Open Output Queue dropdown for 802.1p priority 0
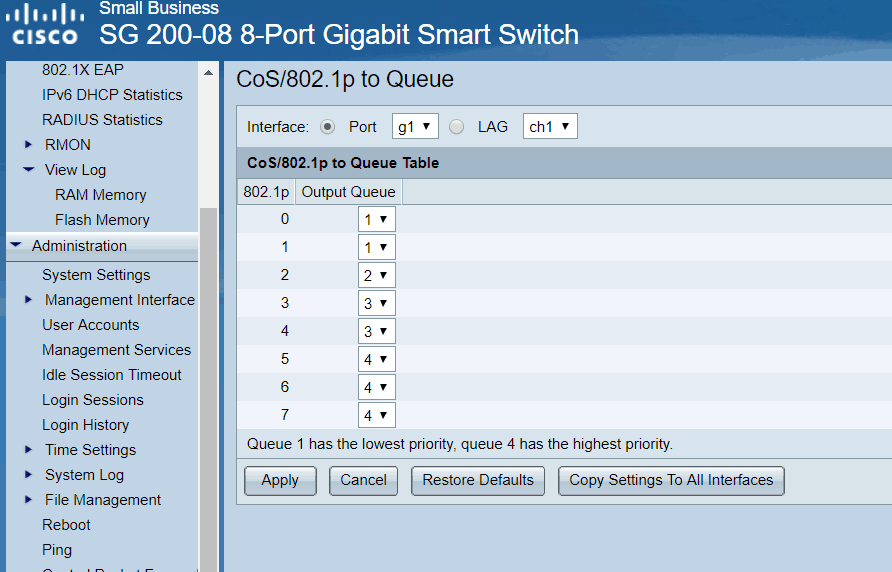 point(377,220)
